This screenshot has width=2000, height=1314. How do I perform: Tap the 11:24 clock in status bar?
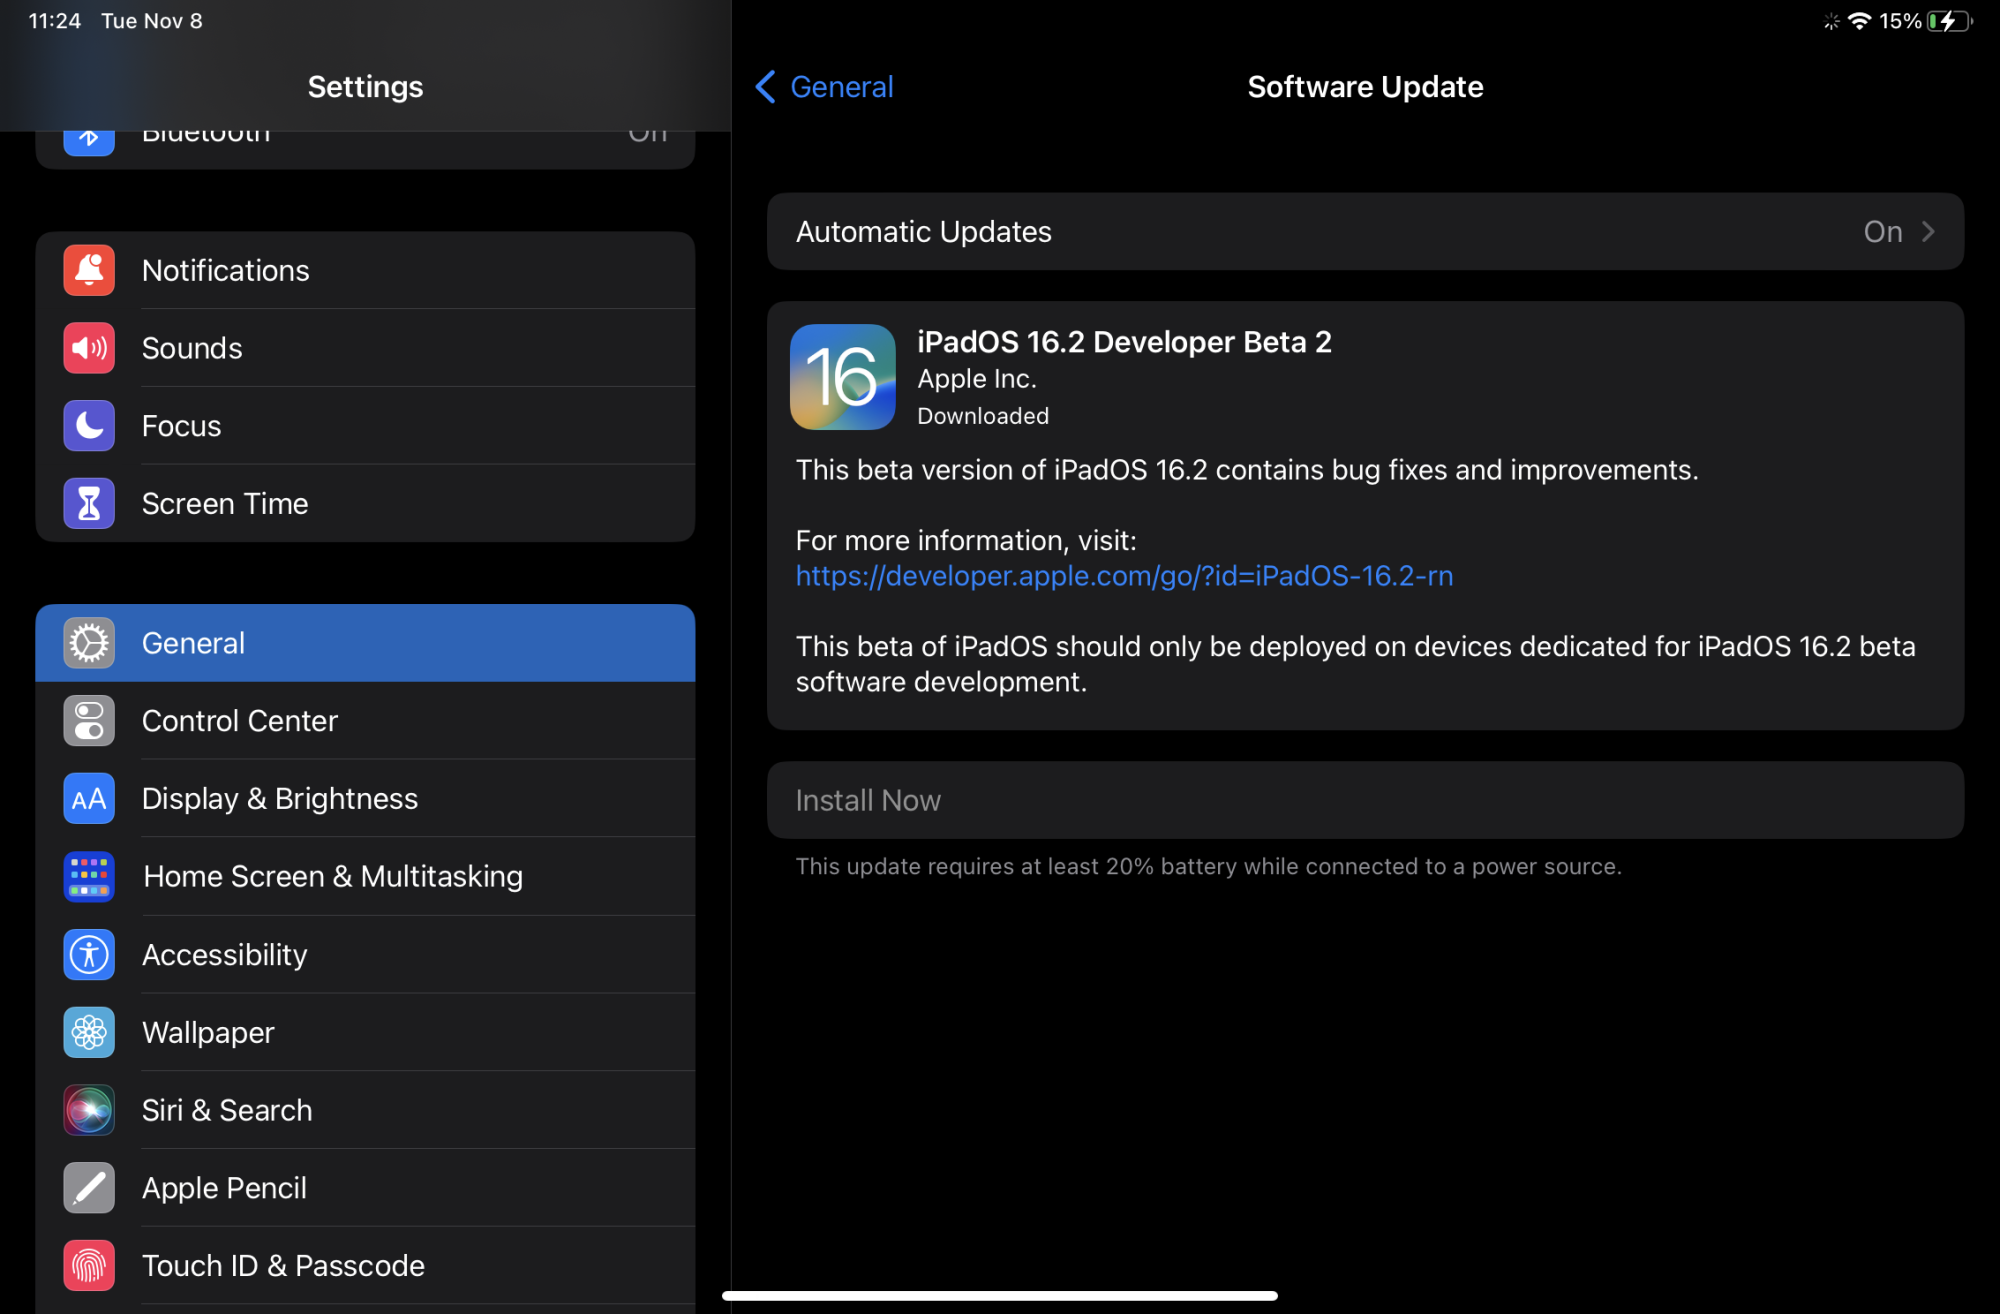tap(54, 21)
